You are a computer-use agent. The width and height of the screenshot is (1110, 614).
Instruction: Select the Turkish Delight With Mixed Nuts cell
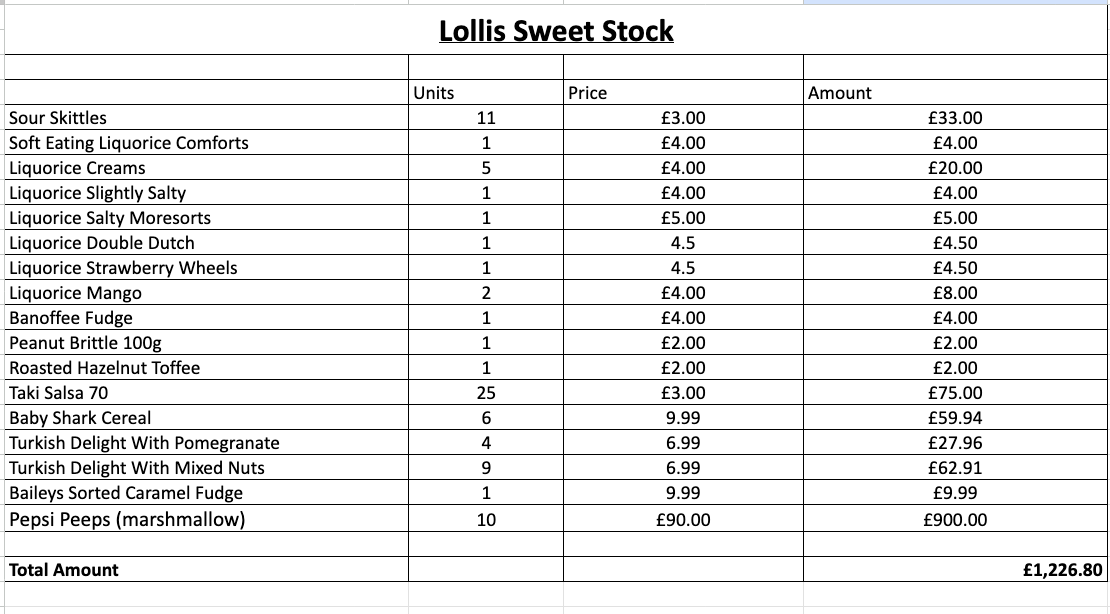(137, 468)
